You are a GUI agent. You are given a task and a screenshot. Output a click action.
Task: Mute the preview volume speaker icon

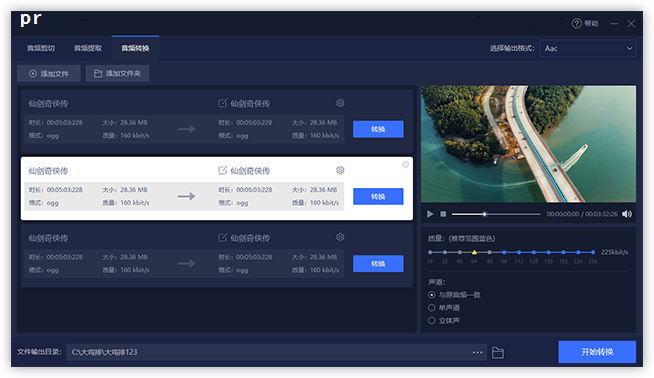click(x=626, y=214)
